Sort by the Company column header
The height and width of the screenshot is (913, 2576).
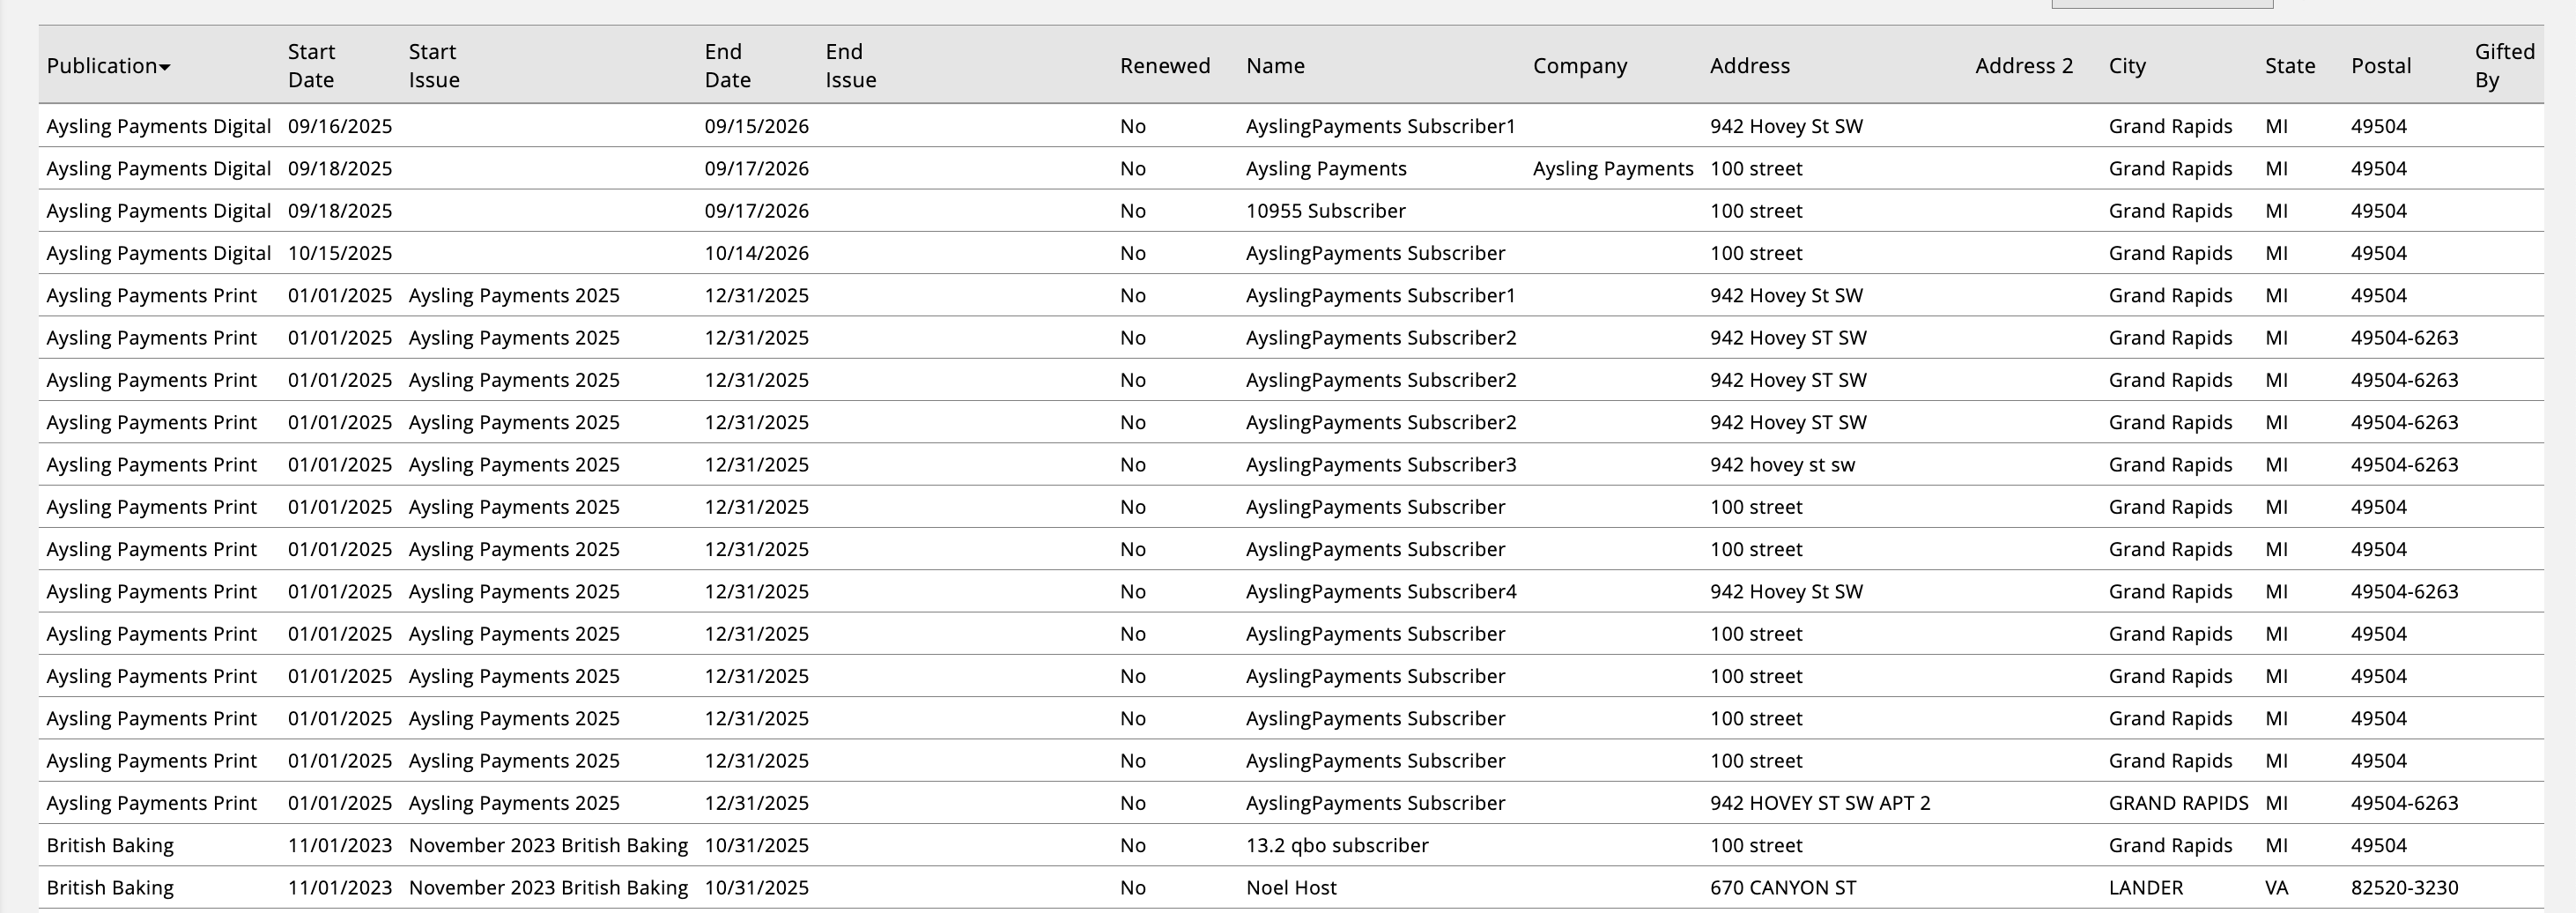[x=1579, y=66]
